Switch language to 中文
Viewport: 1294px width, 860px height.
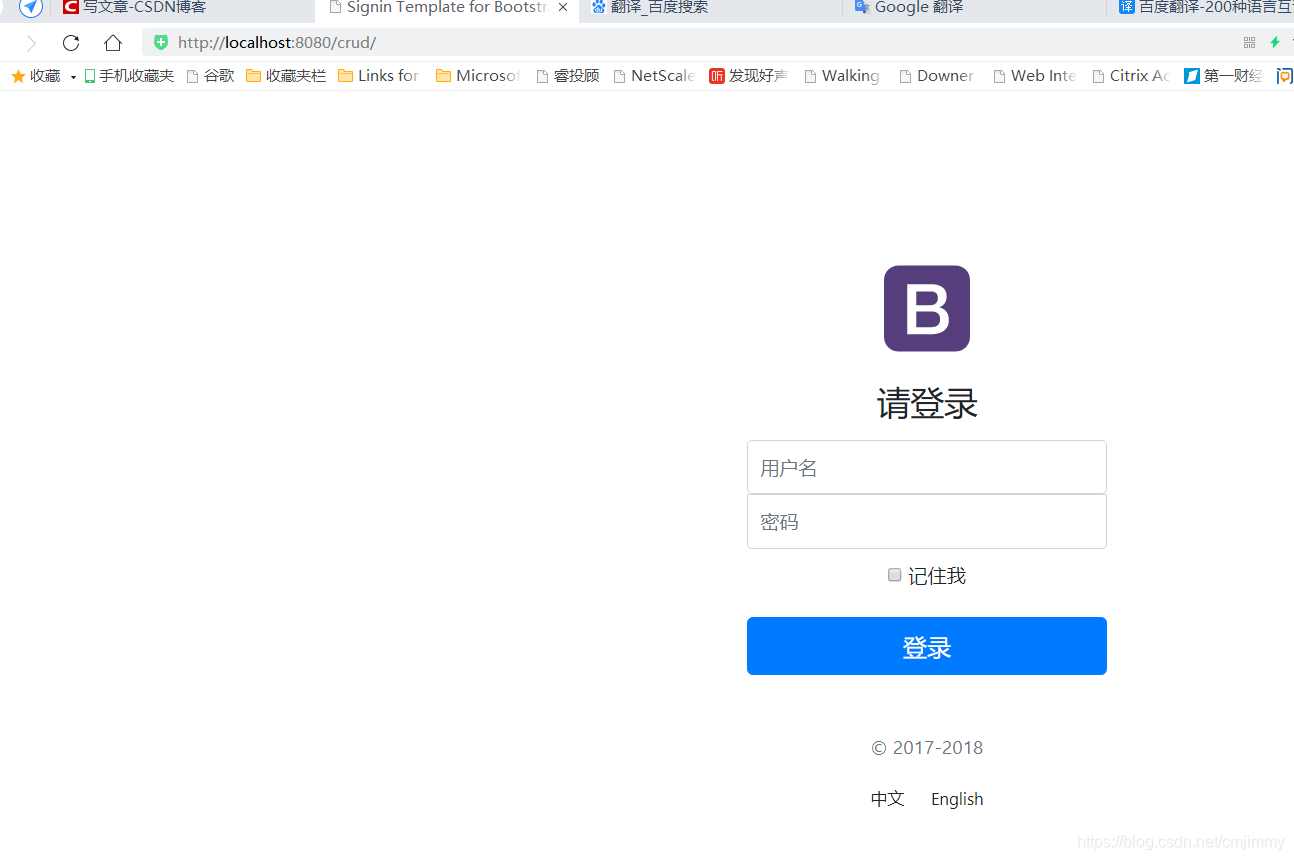888,799
